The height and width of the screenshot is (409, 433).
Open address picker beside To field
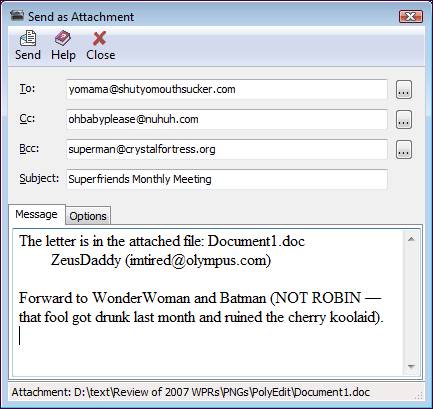tap(404, 89)
